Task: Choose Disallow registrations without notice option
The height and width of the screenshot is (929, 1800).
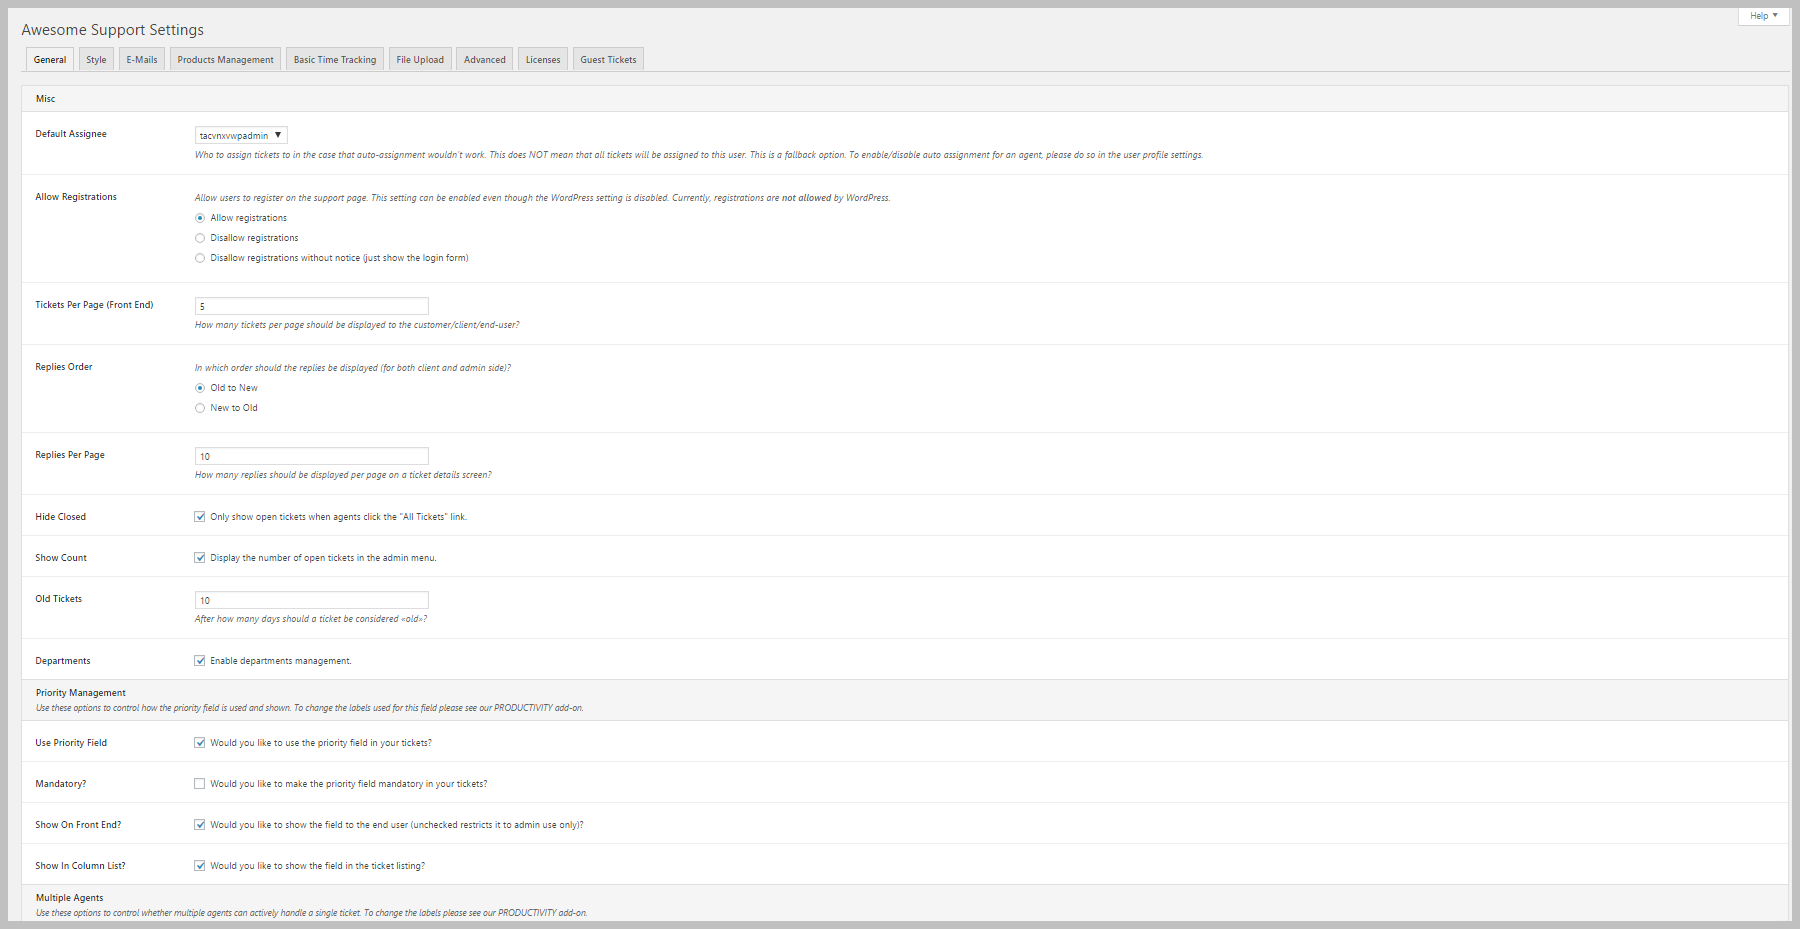Action: click(x=200, y=258)
